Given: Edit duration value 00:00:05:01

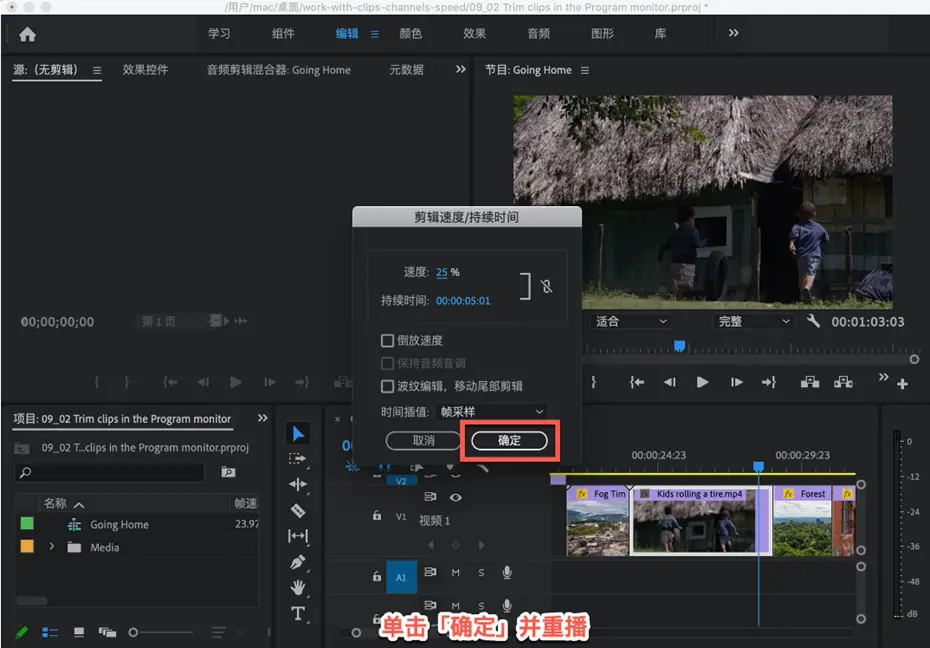Looking at the screenshot, I should (463, 301).
